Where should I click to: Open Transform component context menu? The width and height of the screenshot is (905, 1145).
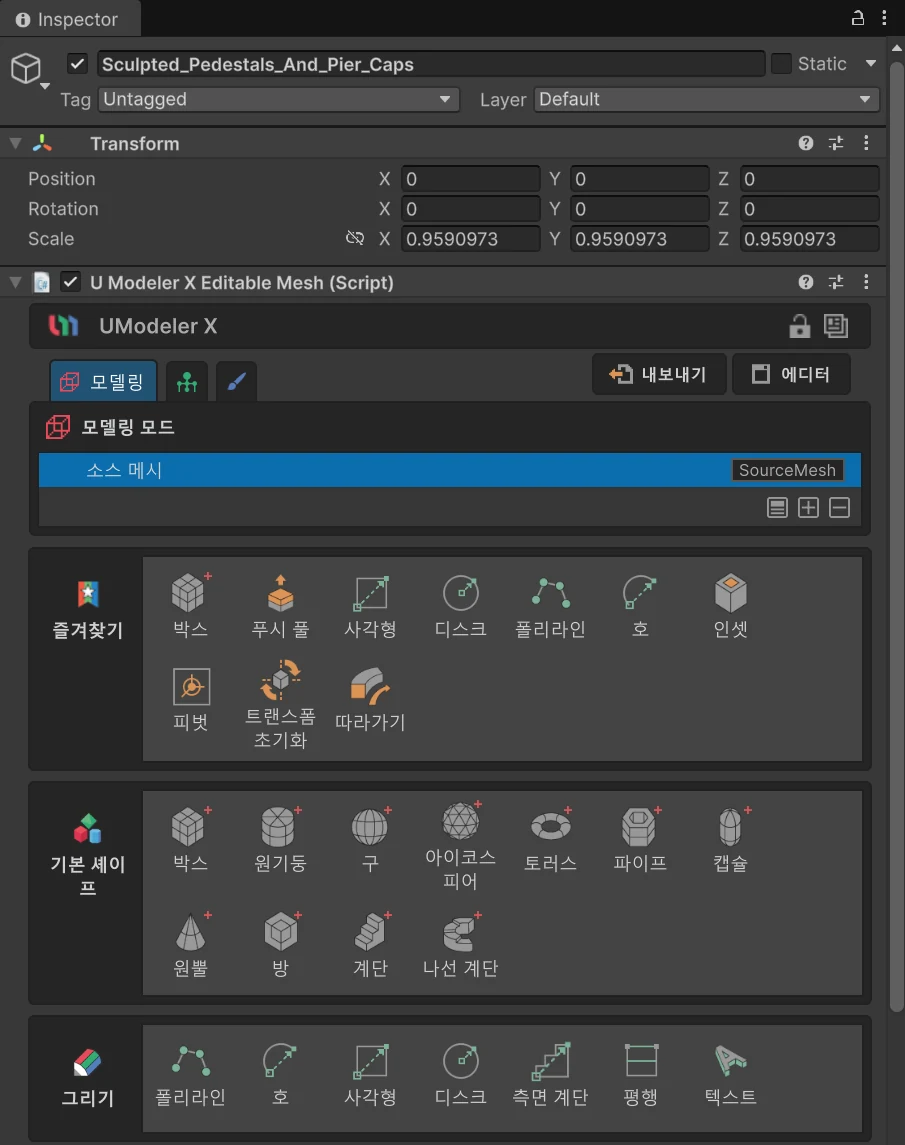(x=866, y=143)
